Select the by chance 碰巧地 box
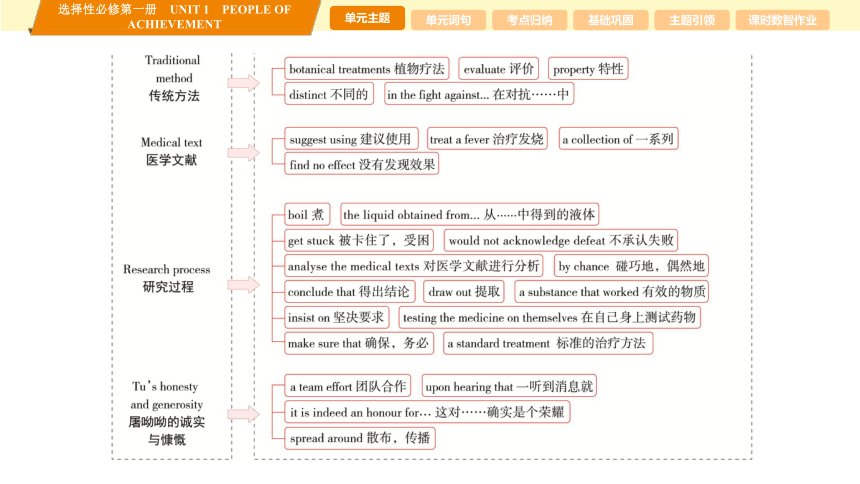860x484 pixels. [x=631, y=266]
